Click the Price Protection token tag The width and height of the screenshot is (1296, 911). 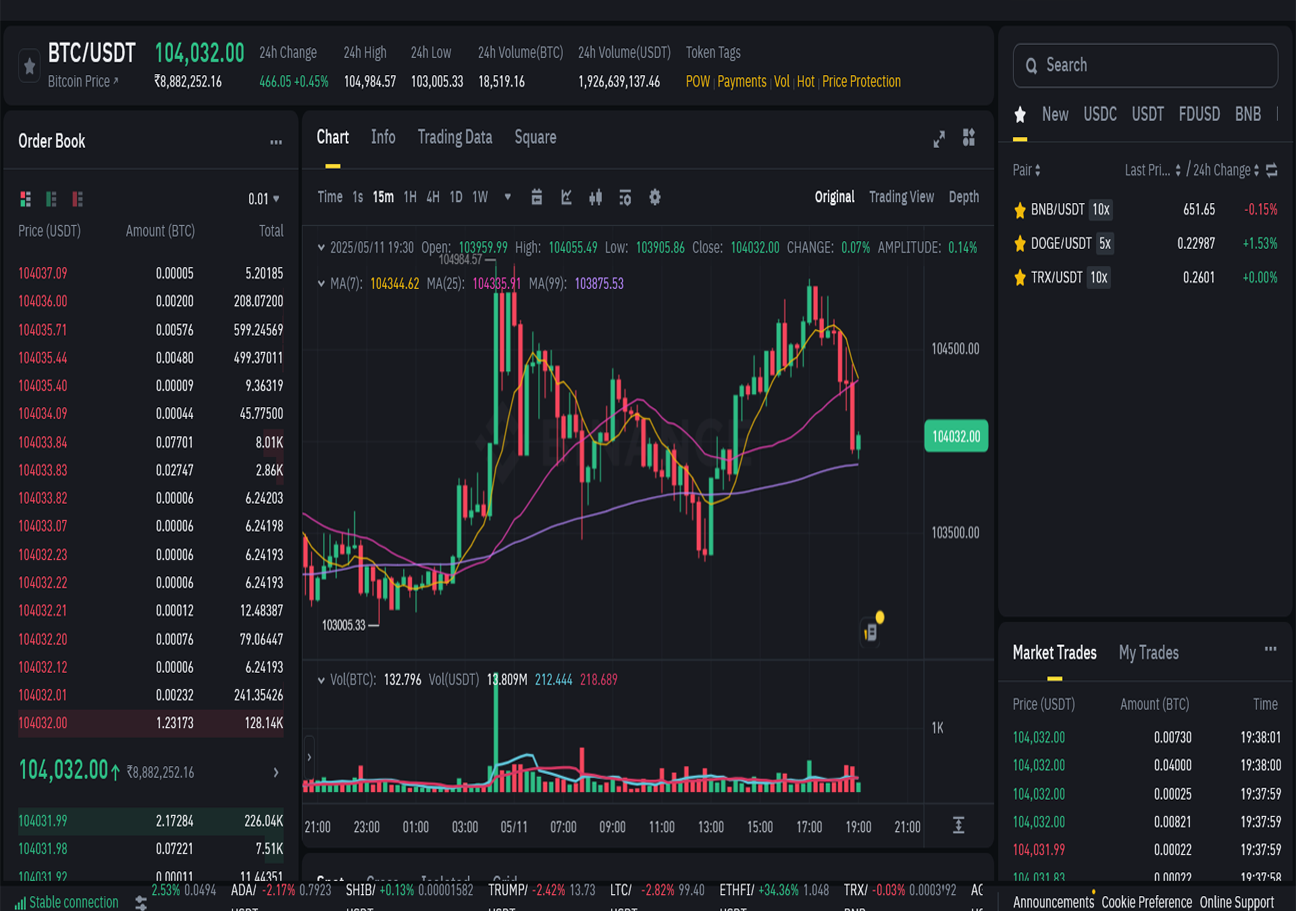(862, 82)
